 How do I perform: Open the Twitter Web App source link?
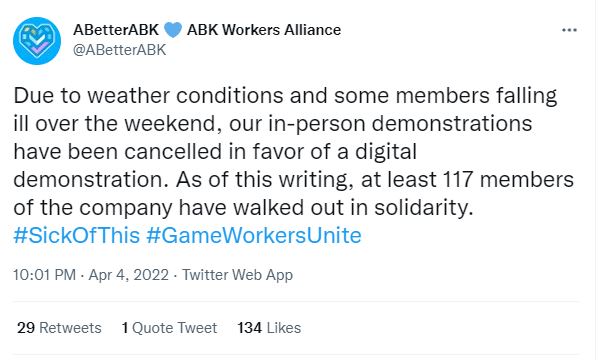(237, 275)
